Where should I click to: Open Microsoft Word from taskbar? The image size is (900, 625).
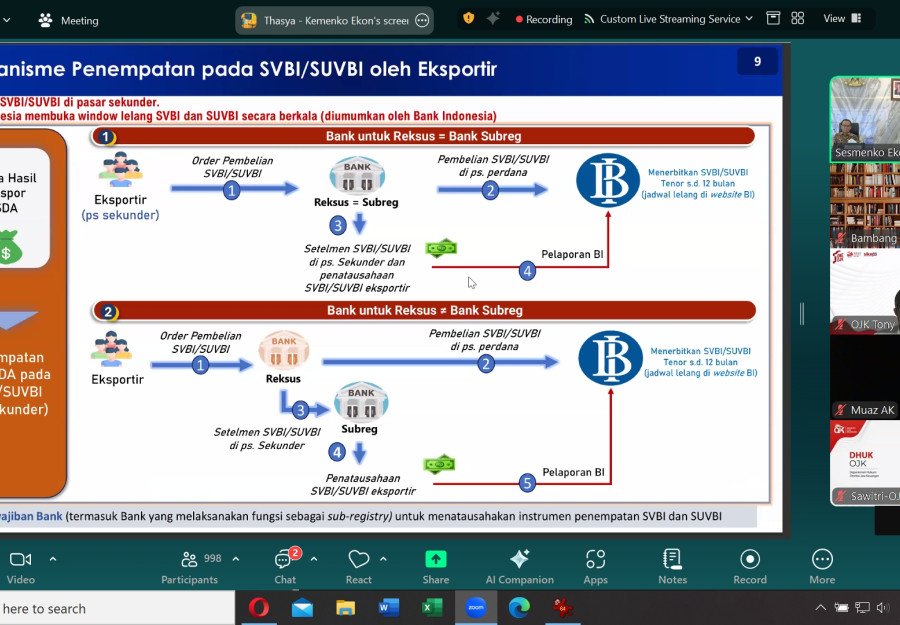tap(389, 607)
